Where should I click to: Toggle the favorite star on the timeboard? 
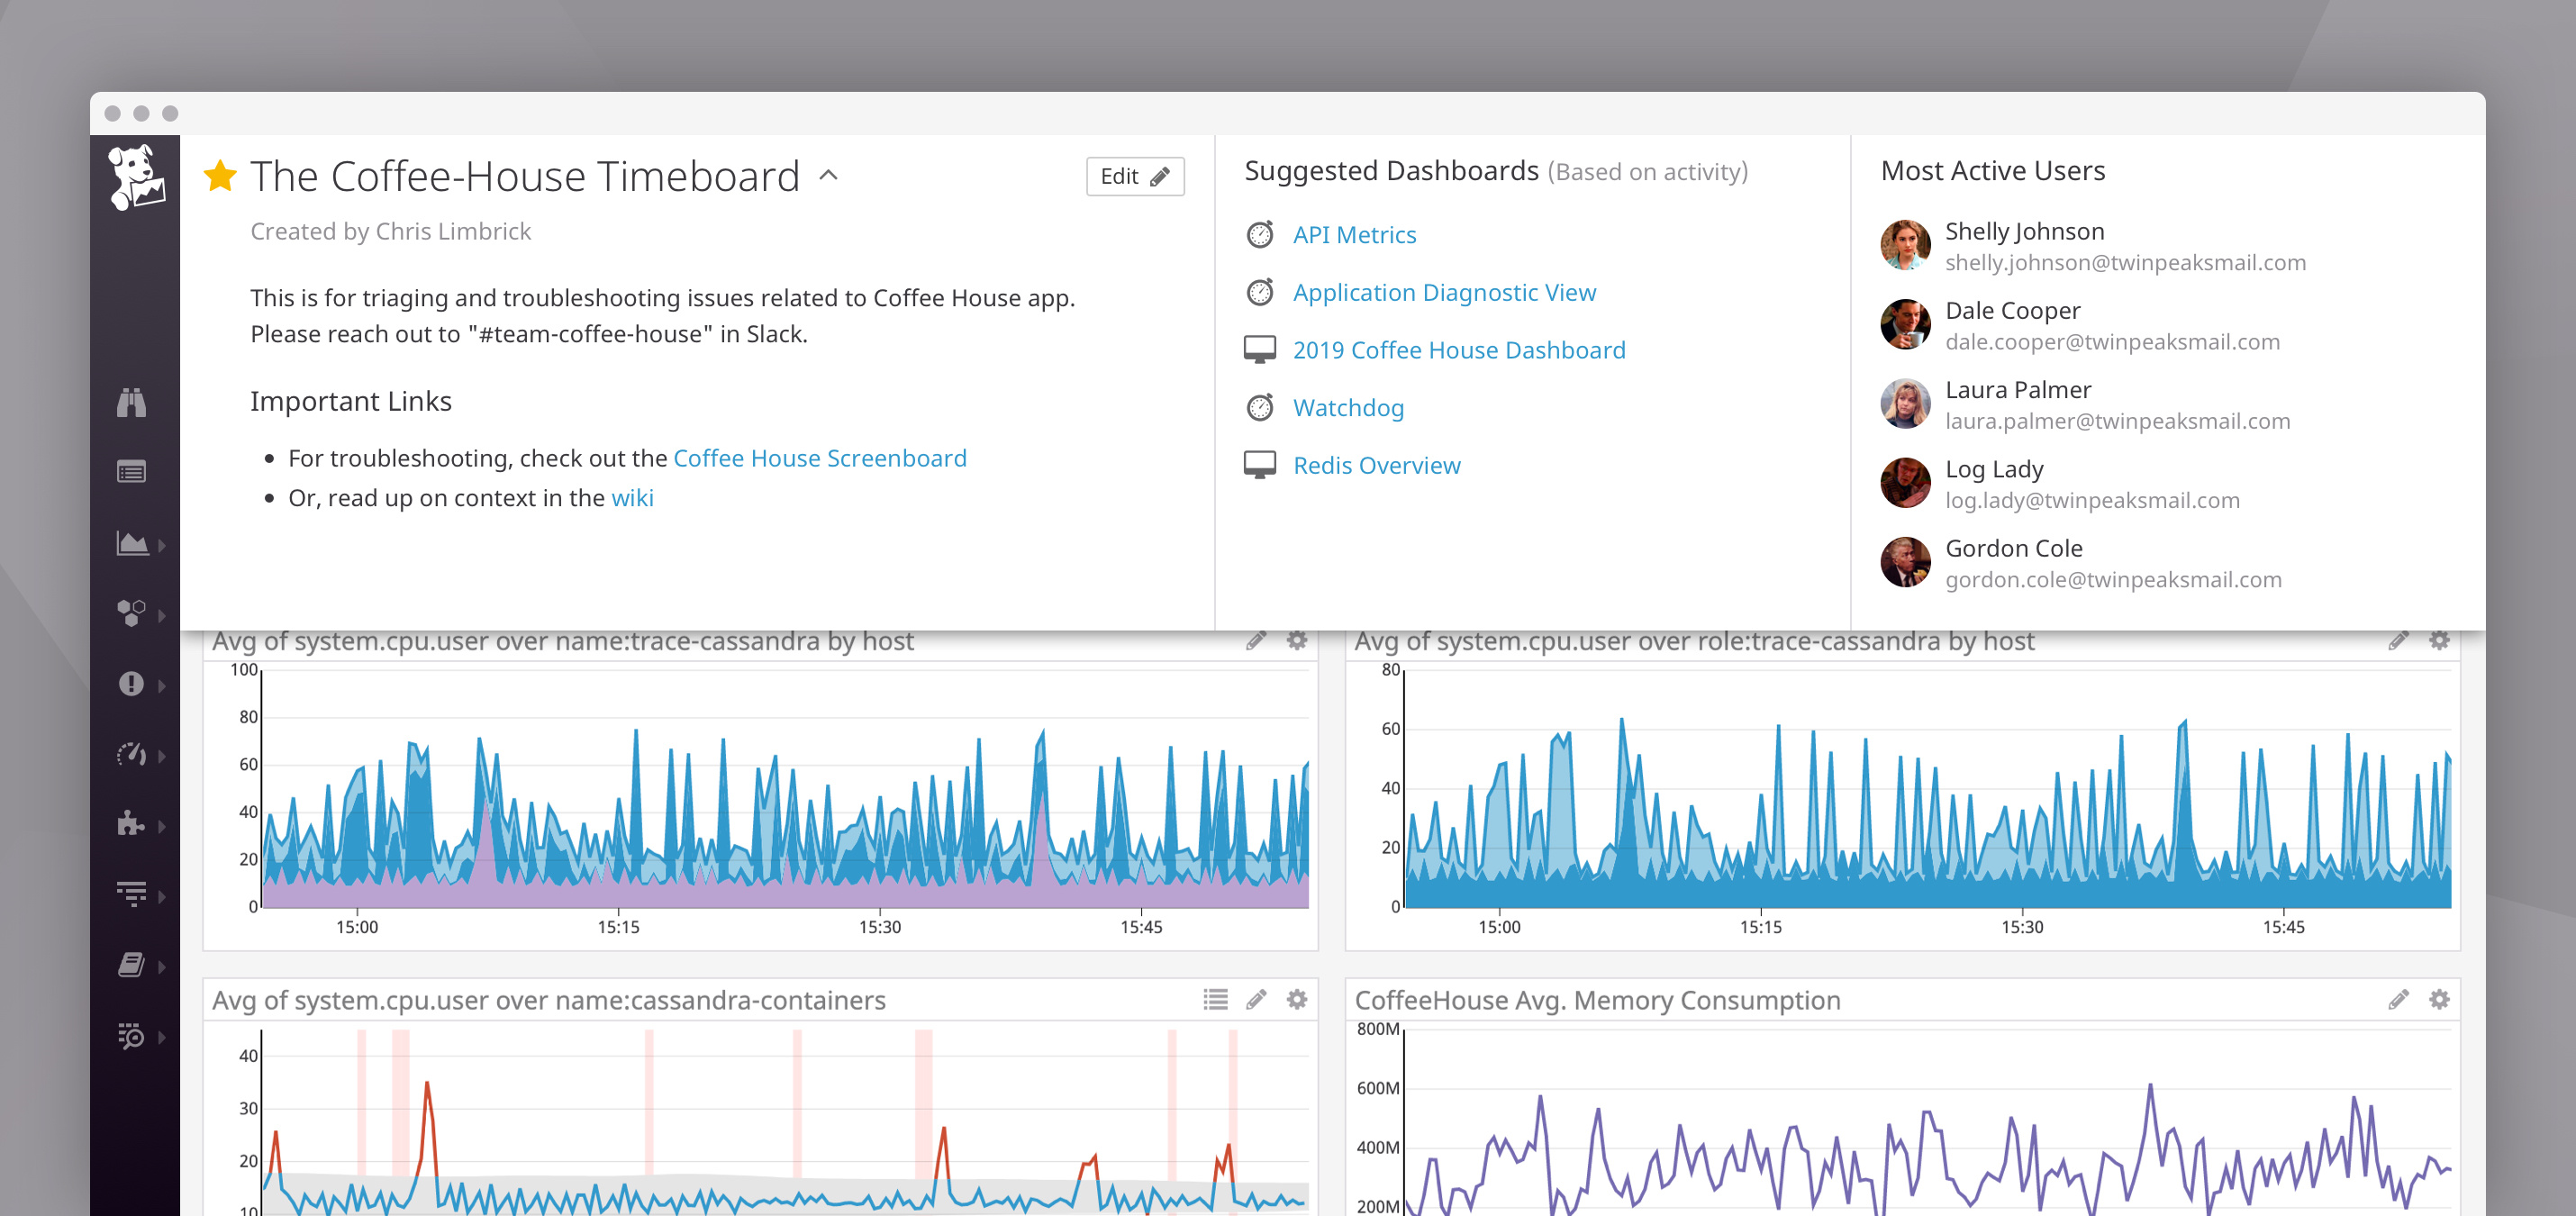tap(222, 175)
